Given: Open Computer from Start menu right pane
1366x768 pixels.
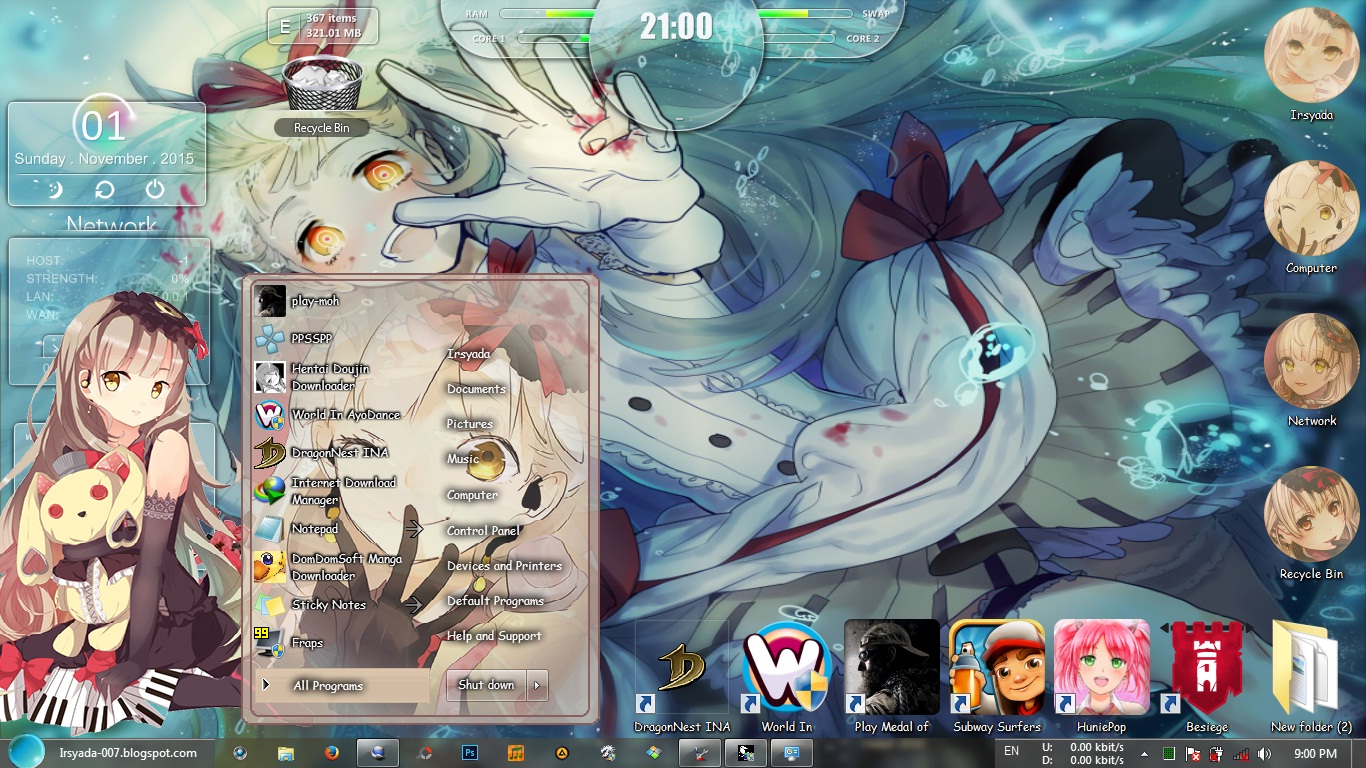Looking at the screenshot, I should (472, 495).
